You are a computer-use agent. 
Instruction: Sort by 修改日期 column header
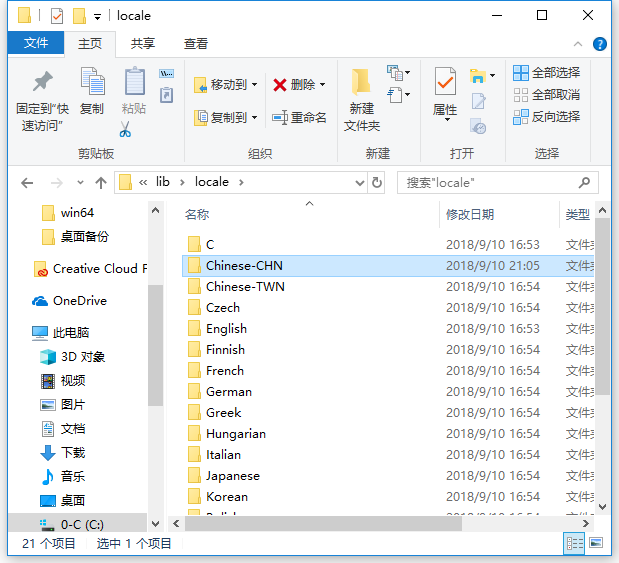[470, 215]
